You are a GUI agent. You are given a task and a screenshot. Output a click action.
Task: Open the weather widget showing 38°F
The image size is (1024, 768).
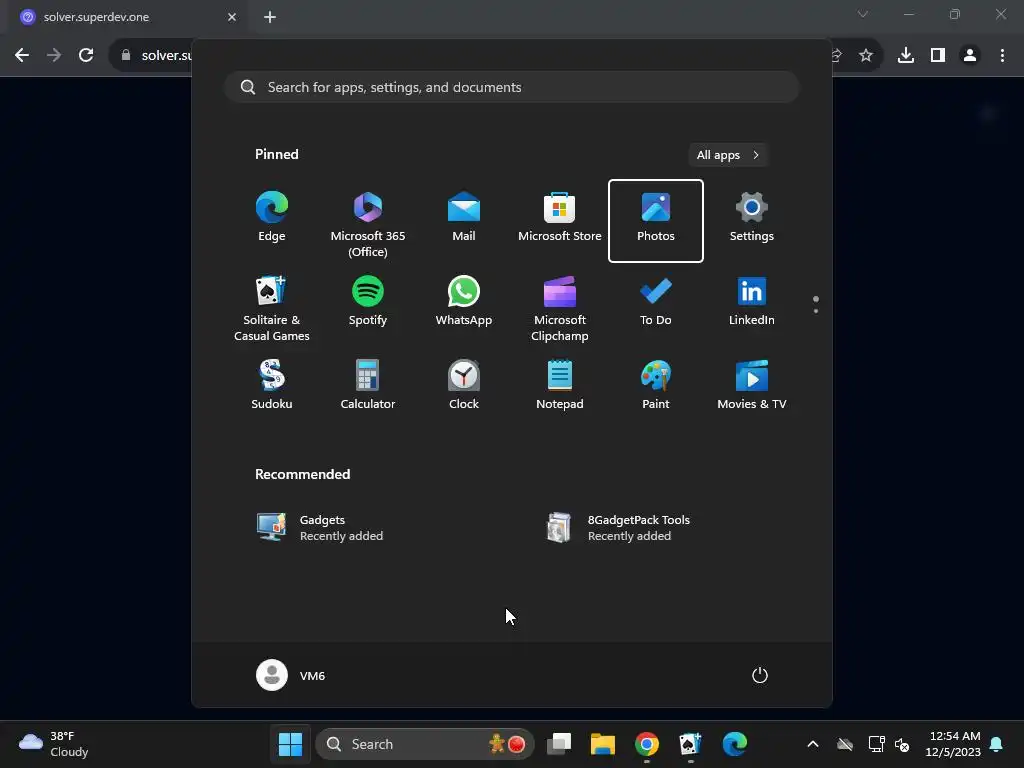(x=54, y=744)
